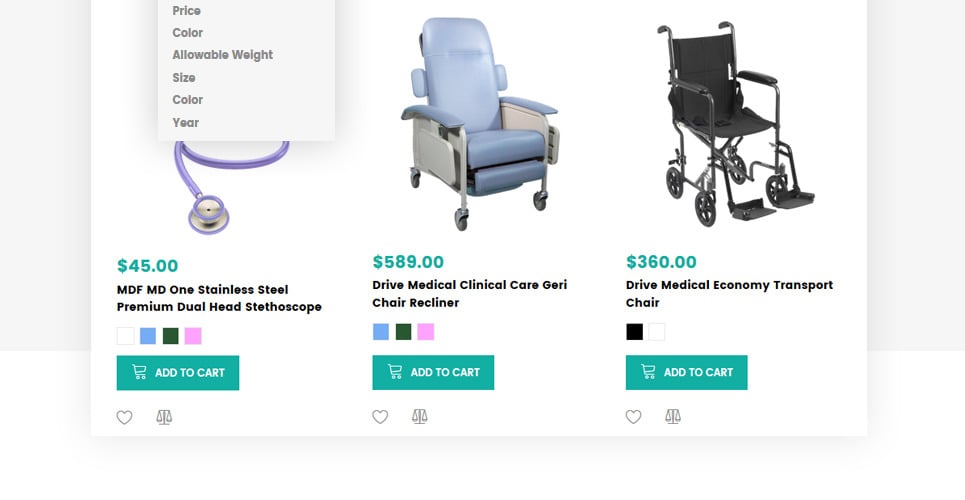Choose blue swatch for stethoscope
This screenshot has width=965, height=500.
click(x=148, y=336)
